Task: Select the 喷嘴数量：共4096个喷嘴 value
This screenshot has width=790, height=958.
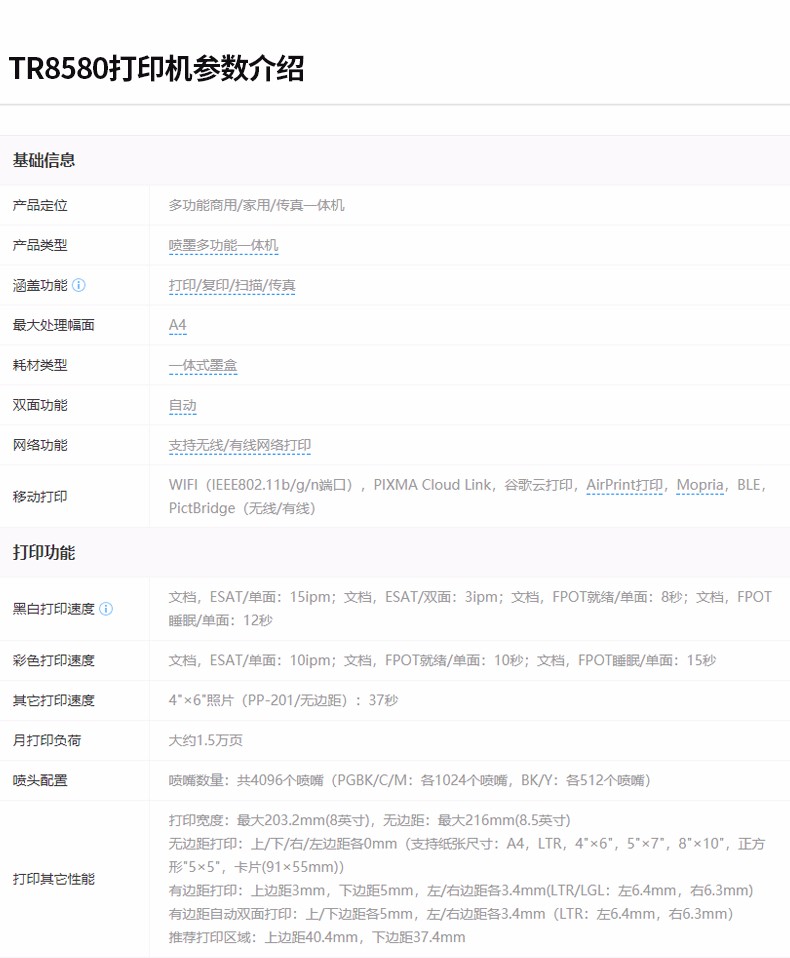Action: (409, 780)
